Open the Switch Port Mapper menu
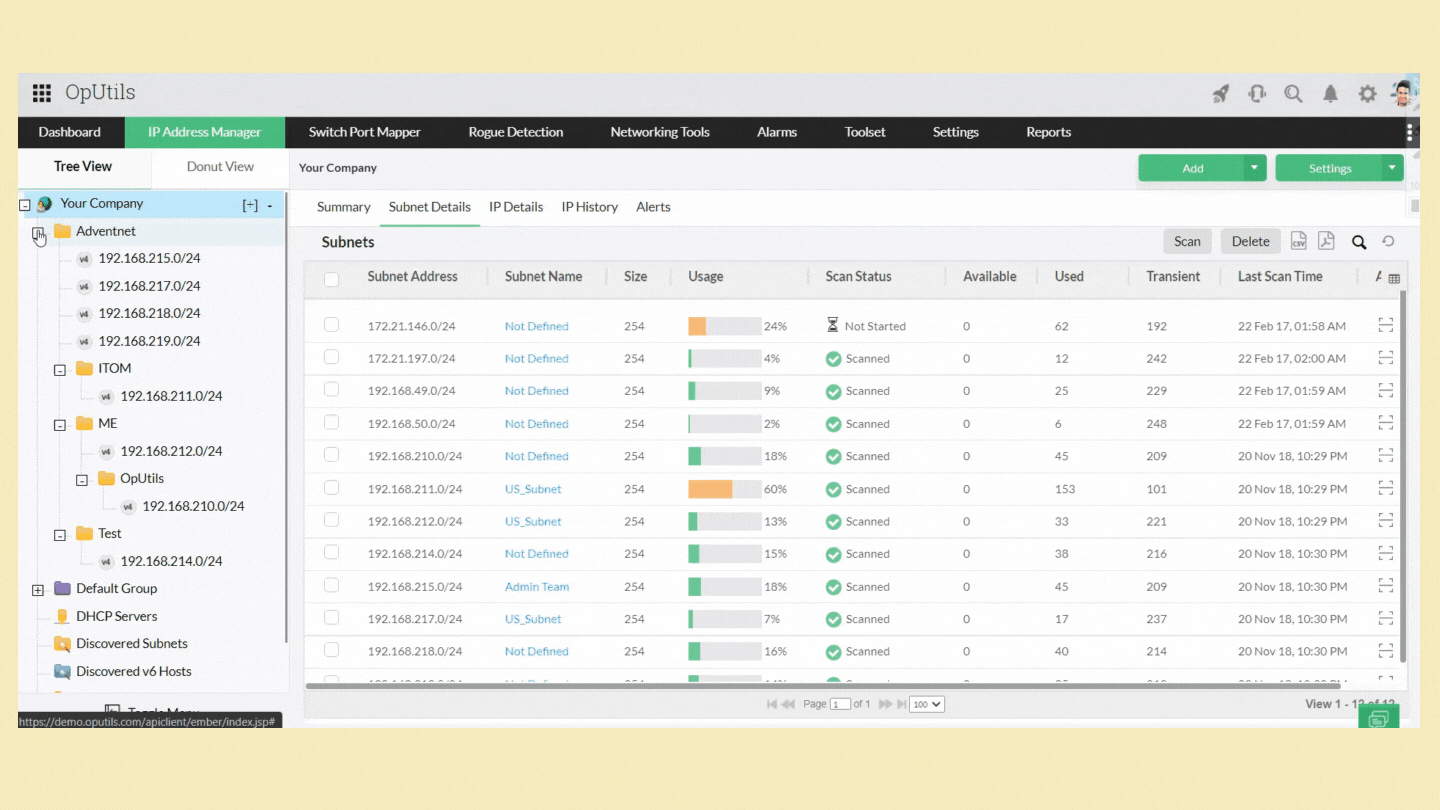The width and height of the screenshot is (1440, 810). tap(364, 132)
